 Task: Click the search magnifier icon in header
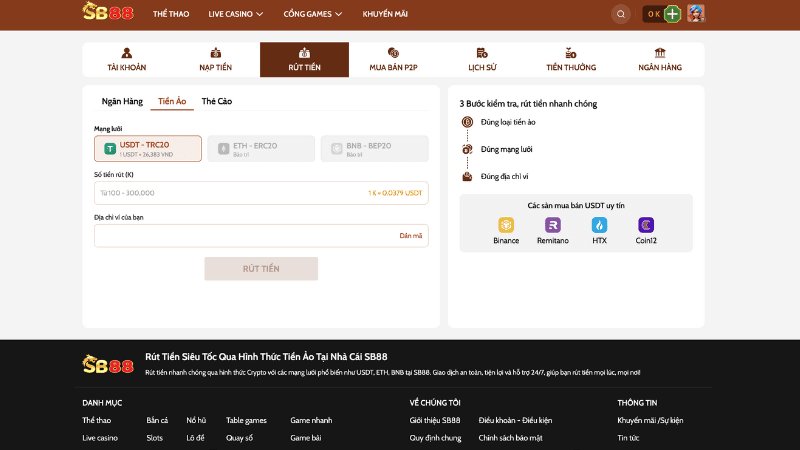[x=621, y=14]
